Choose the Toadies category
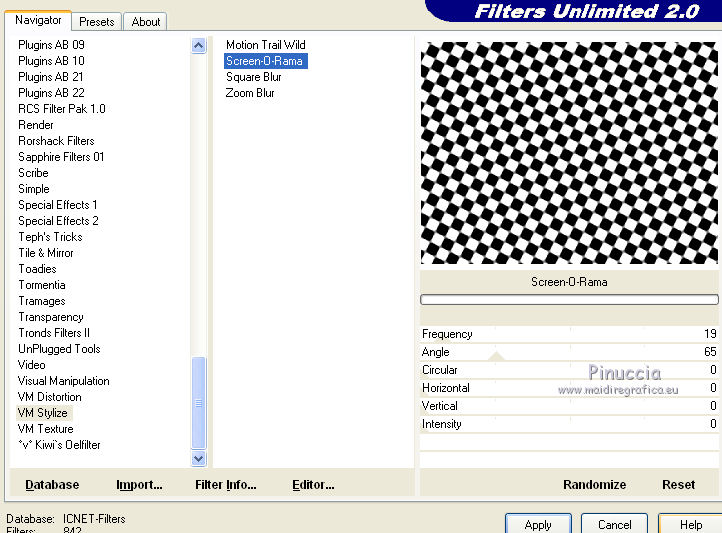 pyautogui.click(x=37, y=269)
